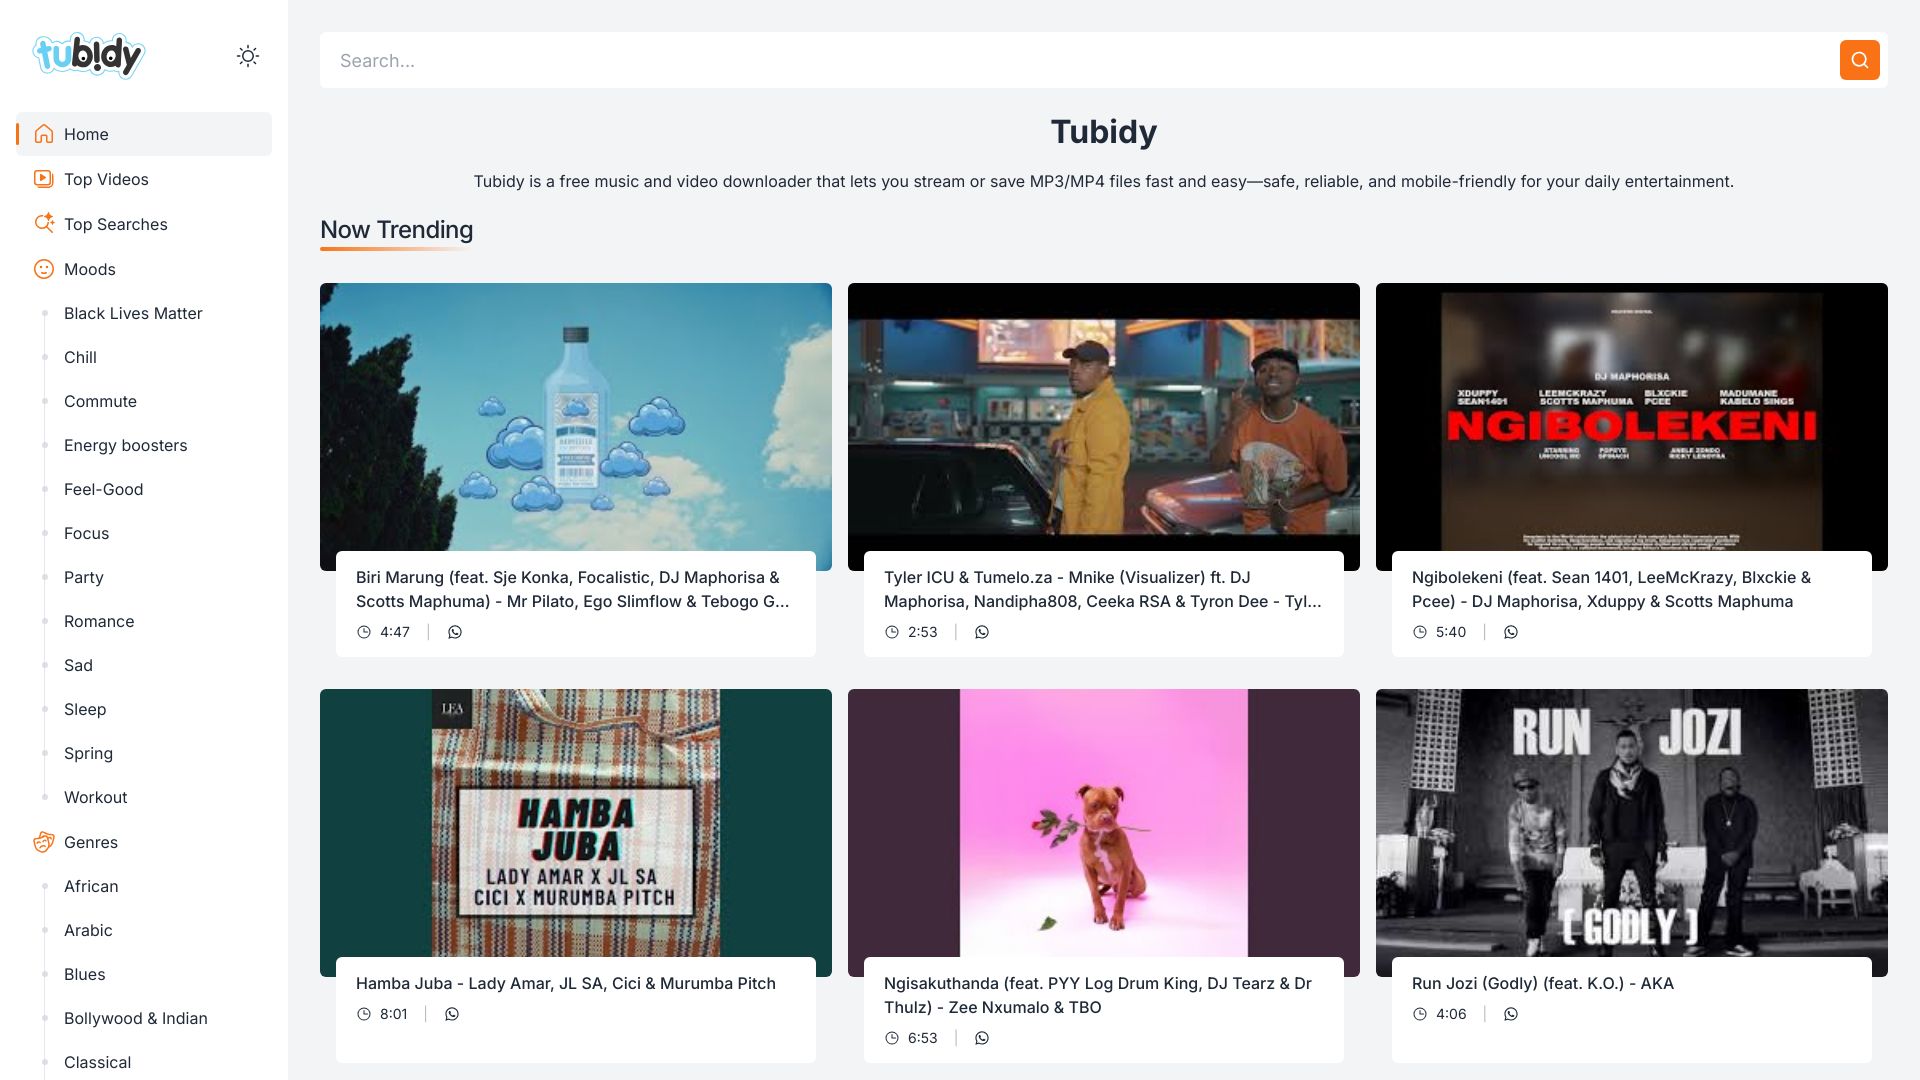Click the orange search button
Image resolution: width=1920 pixels, height=1080 pixels.
click(x=1859, y=60)
